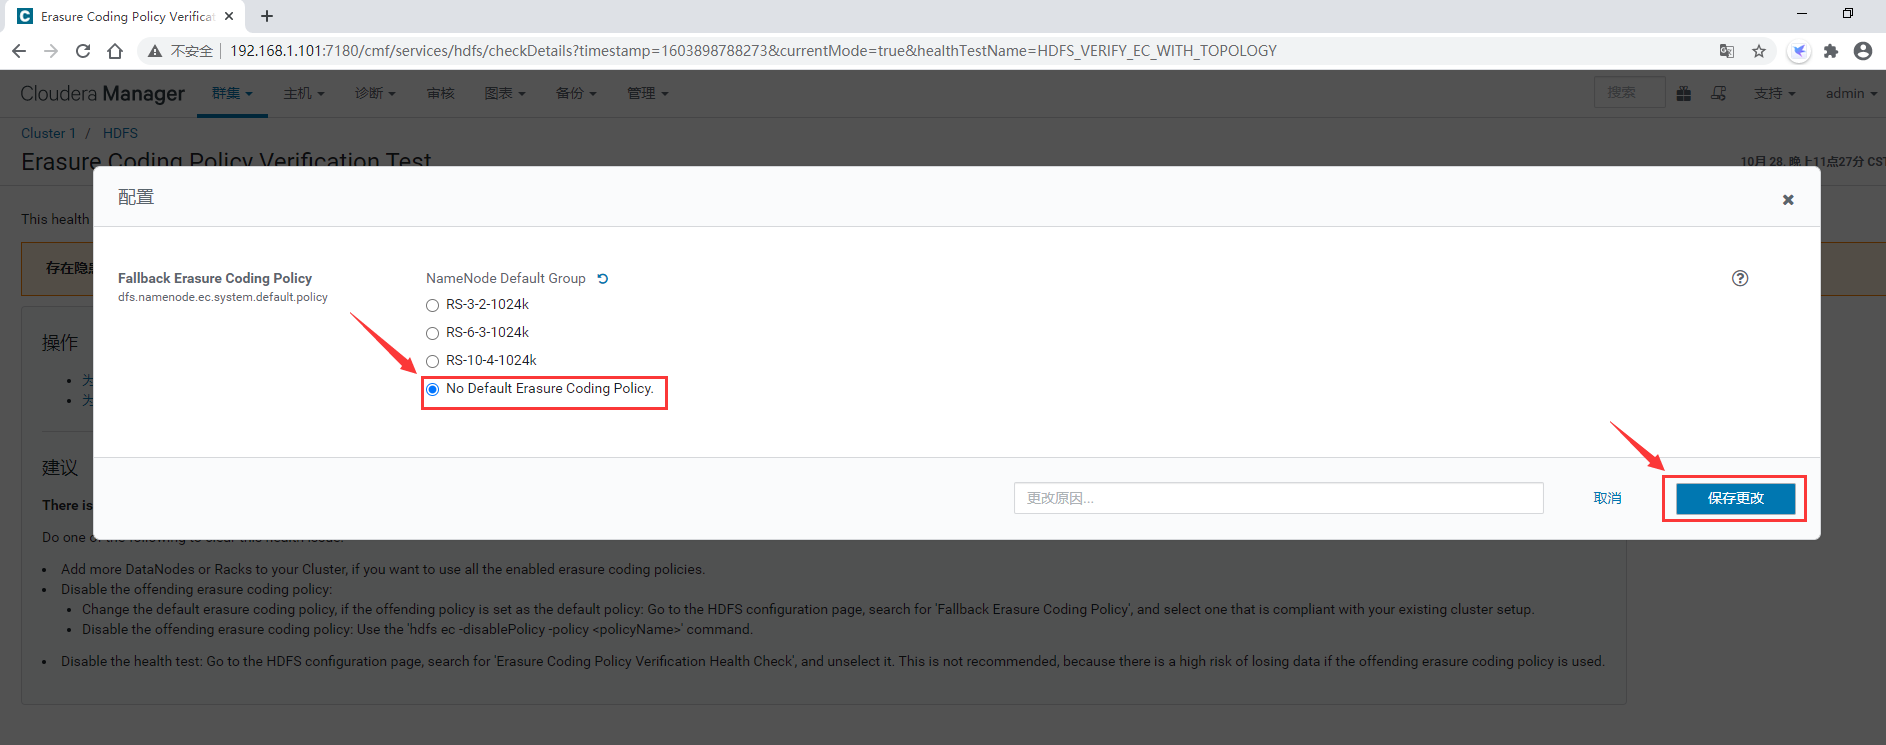Close the Erasure Coding Policy browser tab
The image size is (1886, 745).
[x=229, y=16]
